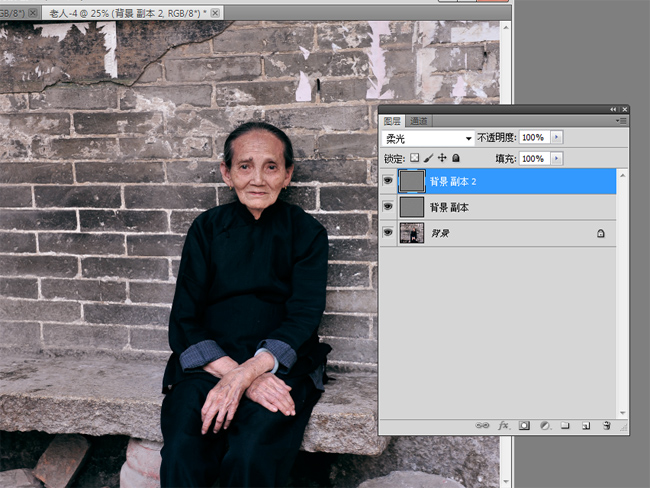Create a new layer
Viewport: 650px width, 488px height.
click(x=586, y=425)
